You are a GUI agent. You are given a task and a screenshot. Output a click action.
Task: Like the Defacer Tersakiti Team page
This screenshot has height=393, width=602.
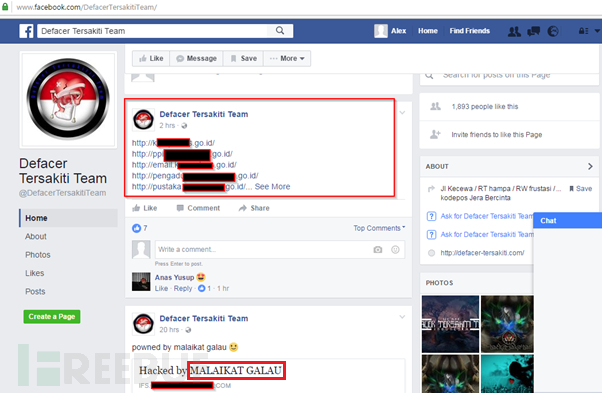(151, 58)
